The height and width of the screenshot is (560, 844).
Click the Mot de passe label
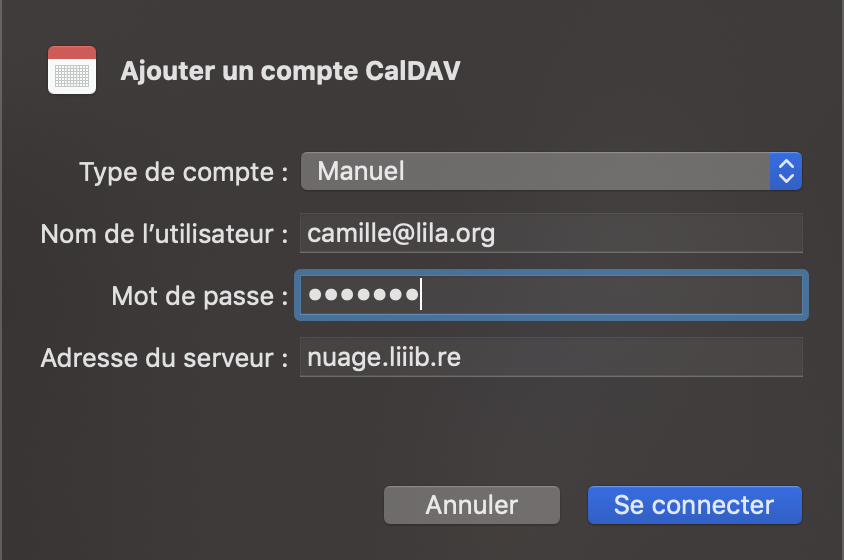coord(200,296)
